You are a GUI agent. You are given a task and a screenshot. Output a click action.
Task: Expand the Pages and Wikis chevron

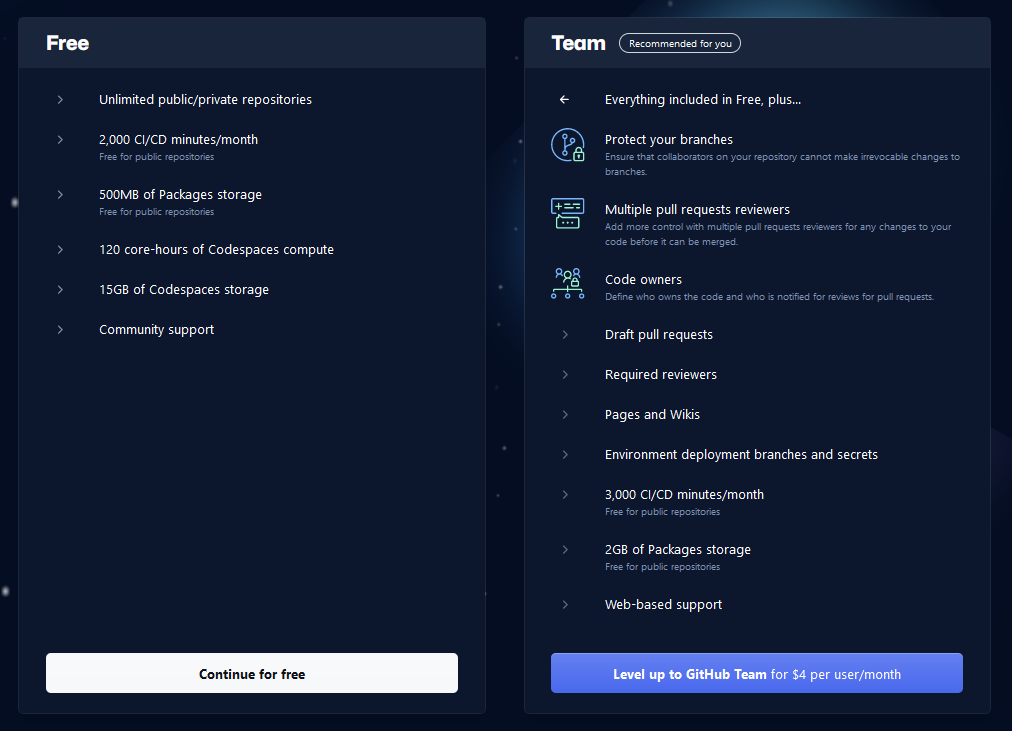(x=565, y=415)
